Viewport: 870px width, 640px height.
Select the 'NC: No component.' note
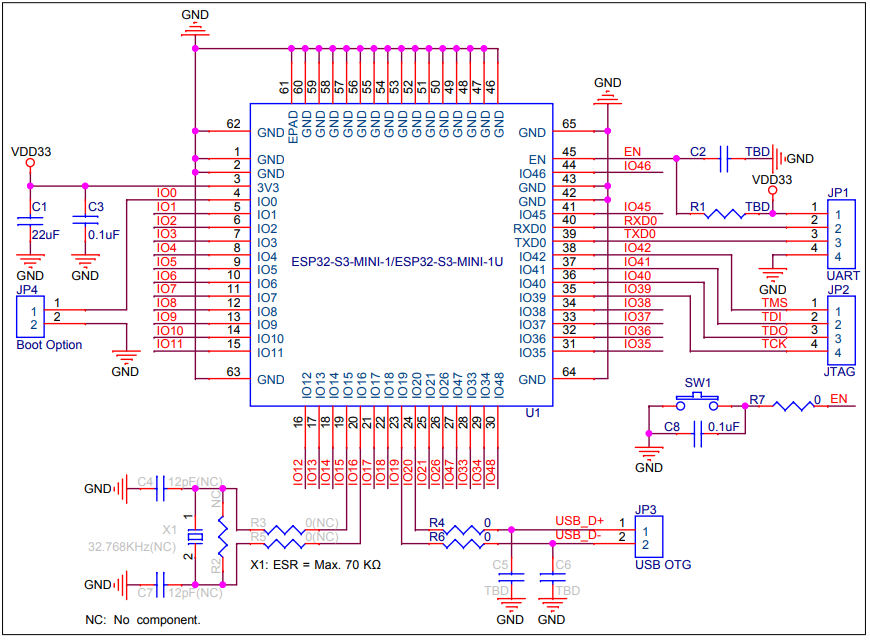tap(143, 620)
